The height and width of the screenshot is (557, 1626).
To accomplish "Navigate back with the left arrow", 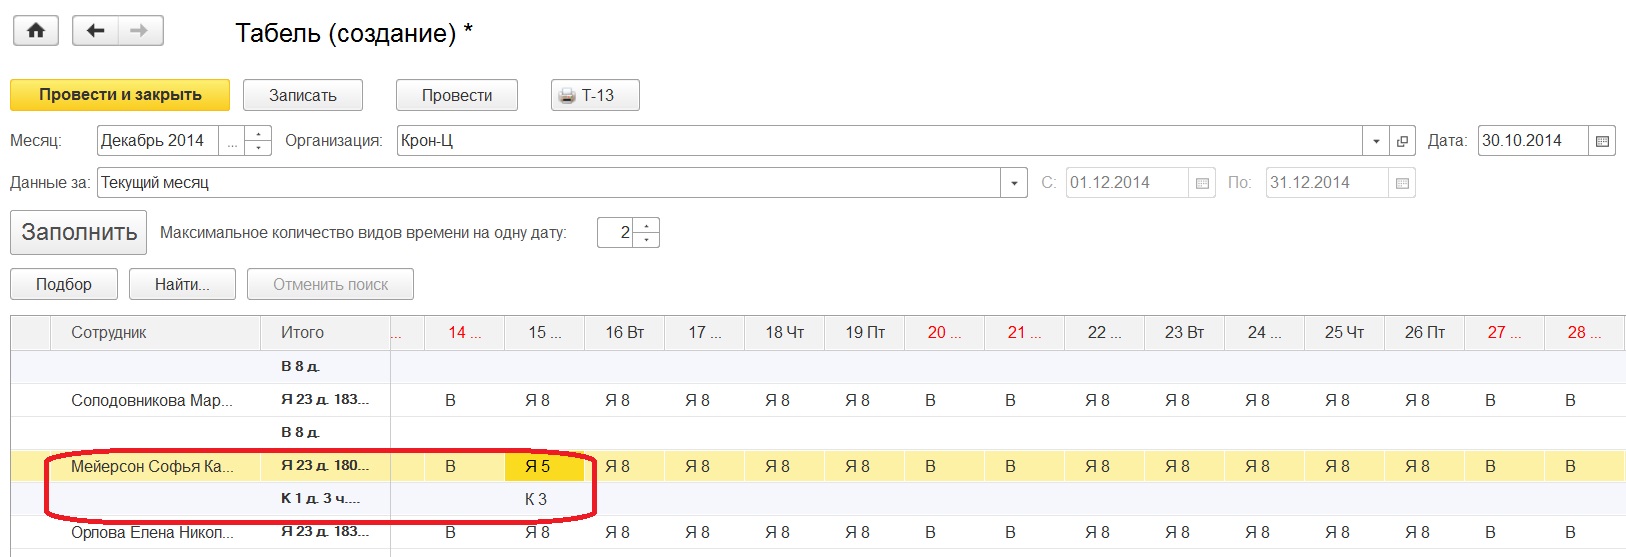I will (96, 31).
